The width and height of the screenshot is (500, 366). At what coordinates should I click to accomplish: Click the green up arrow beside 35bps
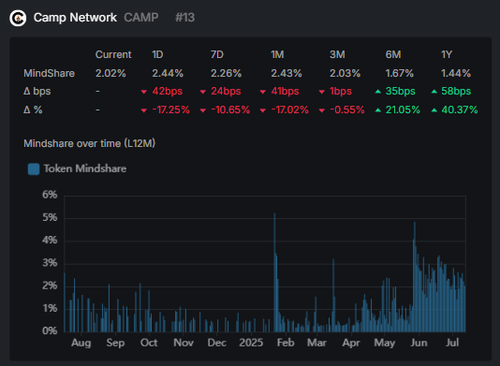click(378, 91)
